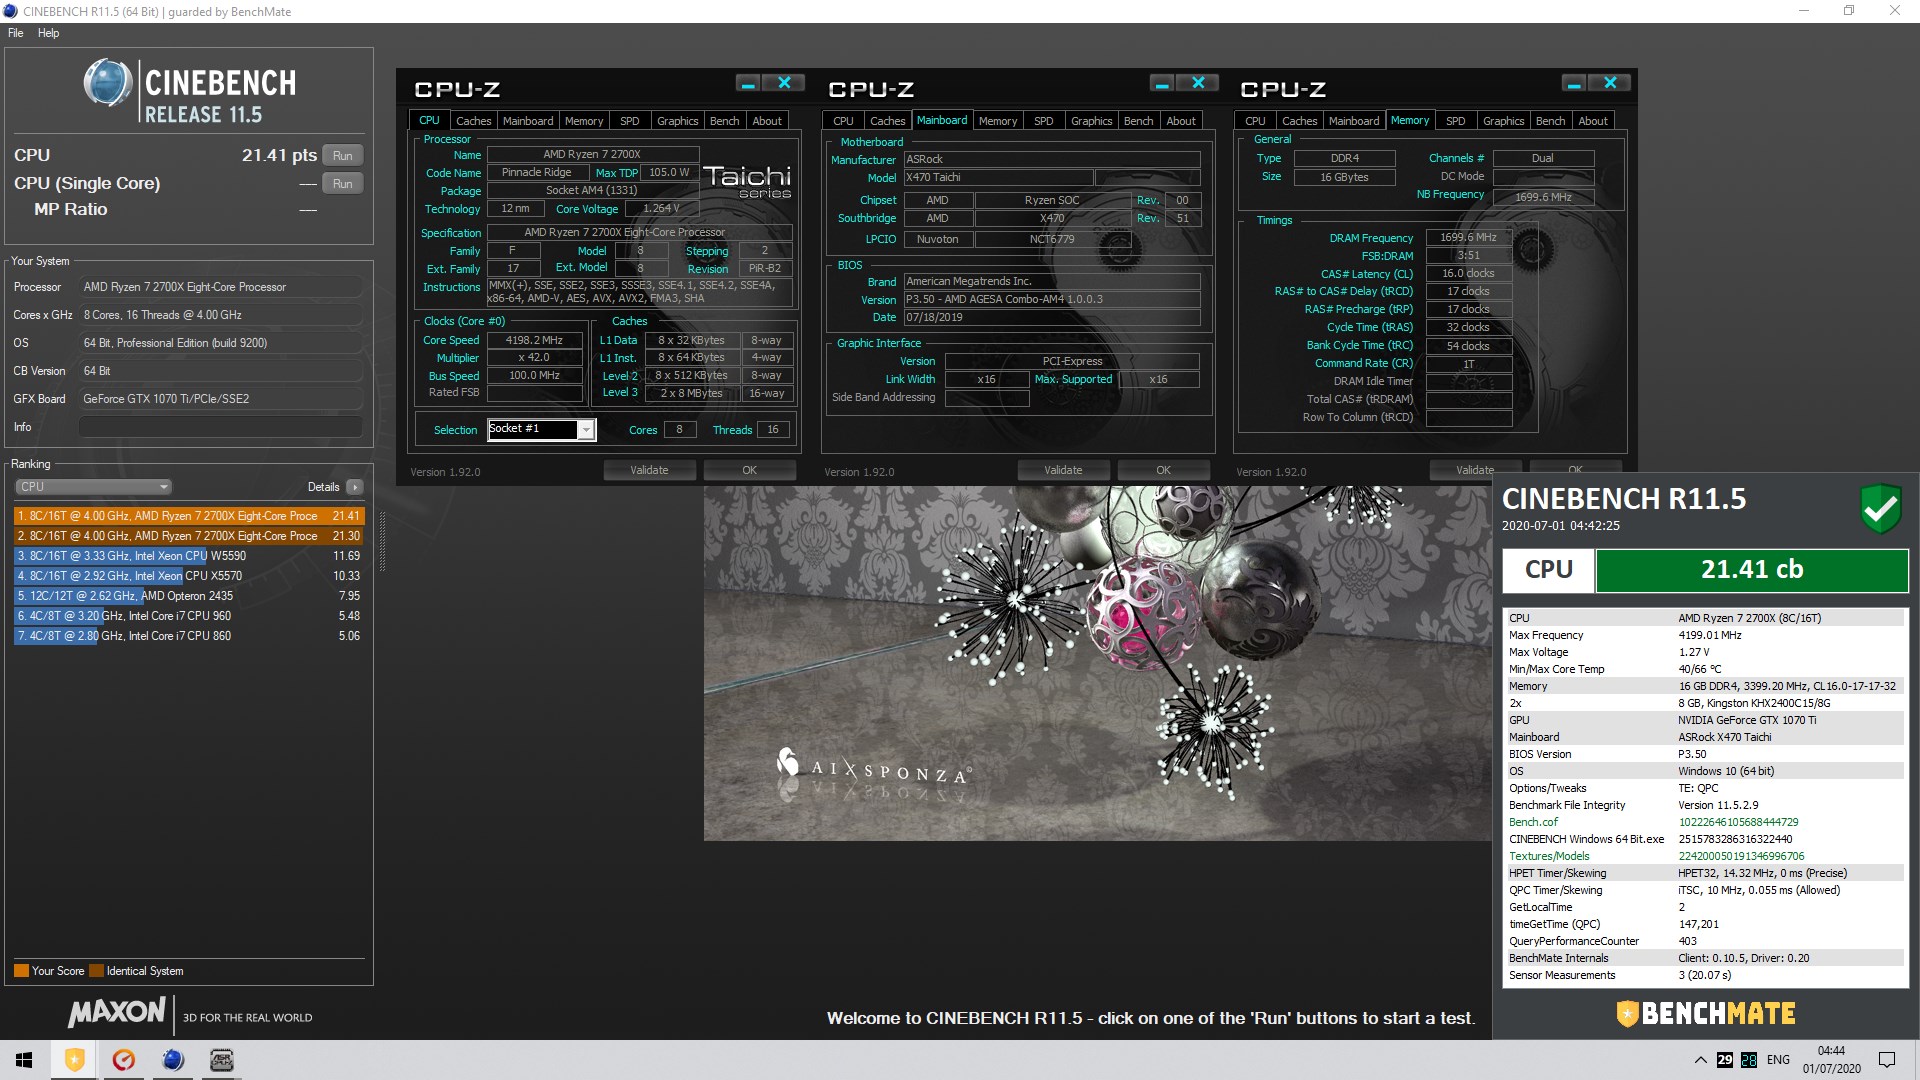The width and height of the screenshot is (1920, 1080).
Task: Open BenchMate shield icon in taskbar
Action: coord(75,1060)
